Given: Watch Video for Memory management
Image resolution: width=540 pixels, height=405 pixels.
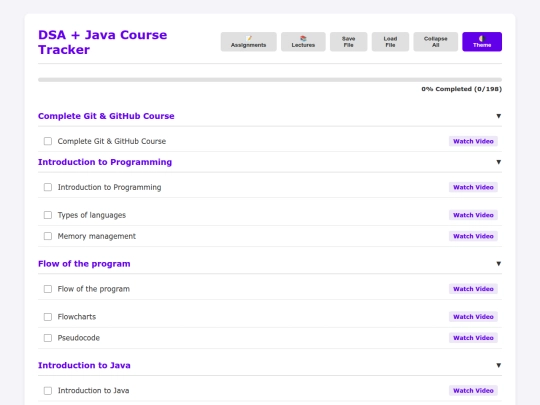Looking at the screenshot, I should point(473,236).
